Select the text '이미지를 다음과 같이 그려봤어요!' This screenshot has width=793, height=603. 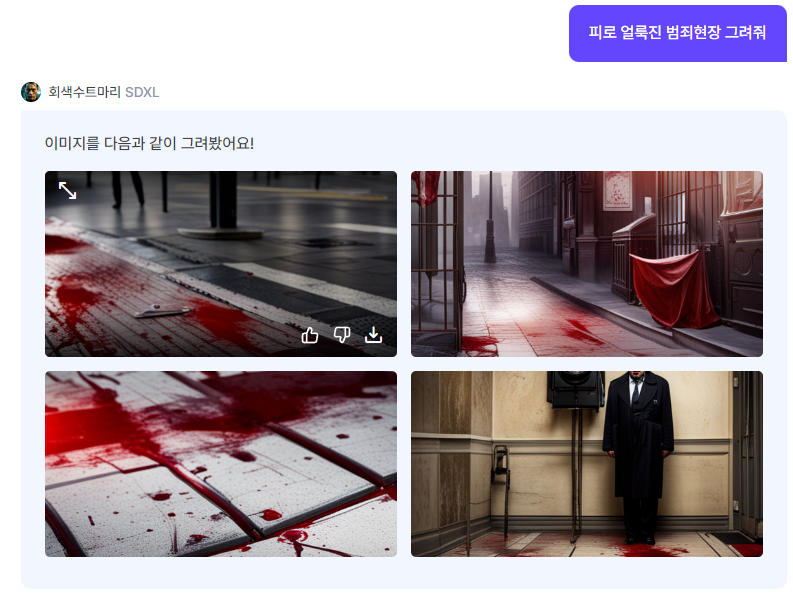click(149, 143)
